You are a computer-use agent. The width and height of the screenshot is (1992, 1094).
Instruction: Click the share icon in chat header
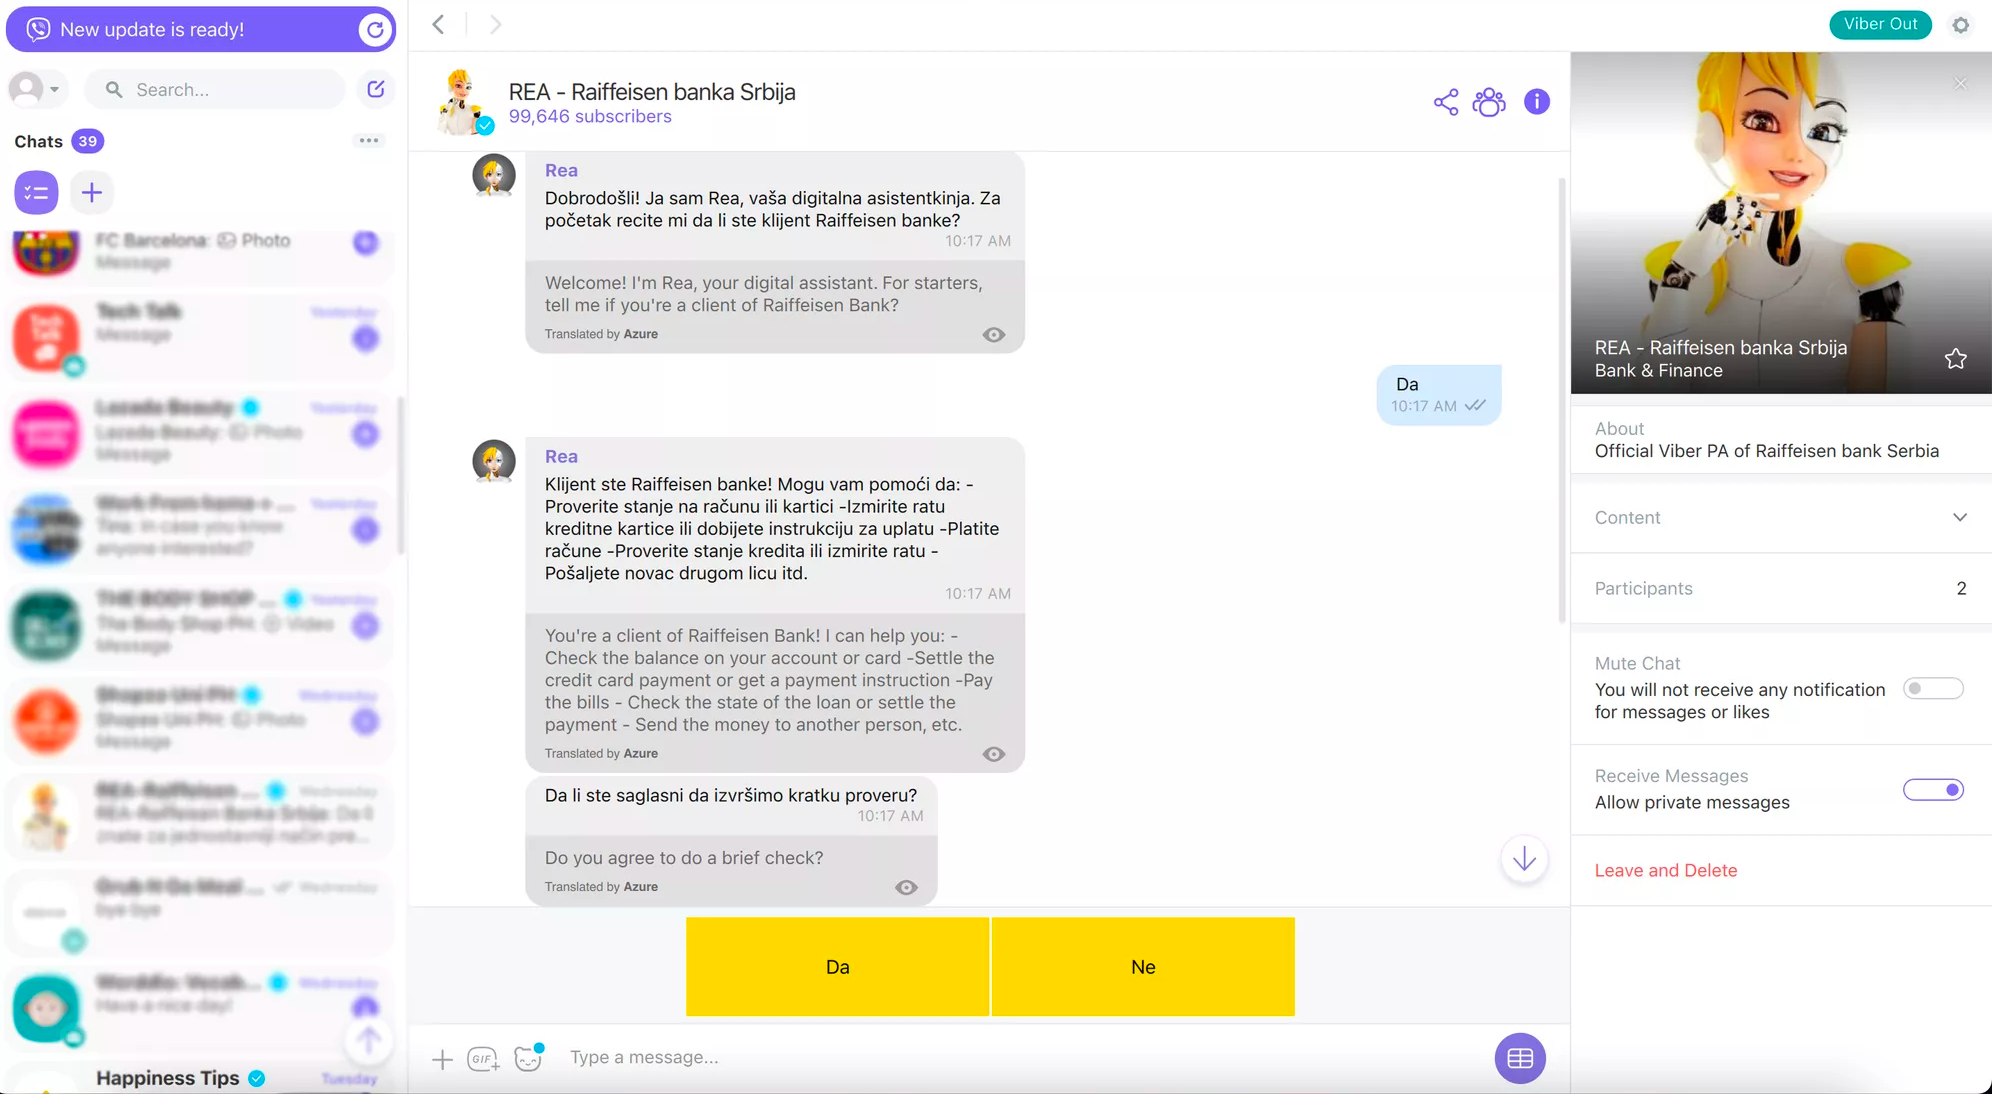pos(1445,101)
